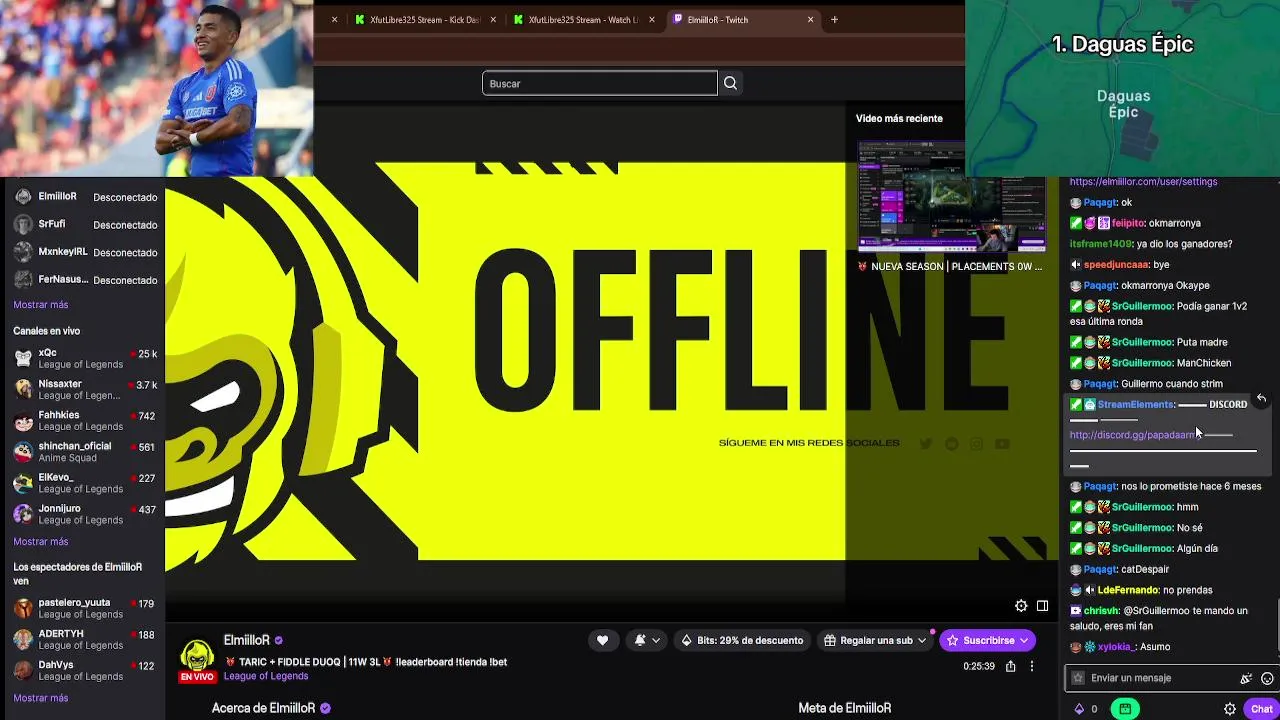
Task: Click StreamElements username in chat
Action: (1135, 404)
